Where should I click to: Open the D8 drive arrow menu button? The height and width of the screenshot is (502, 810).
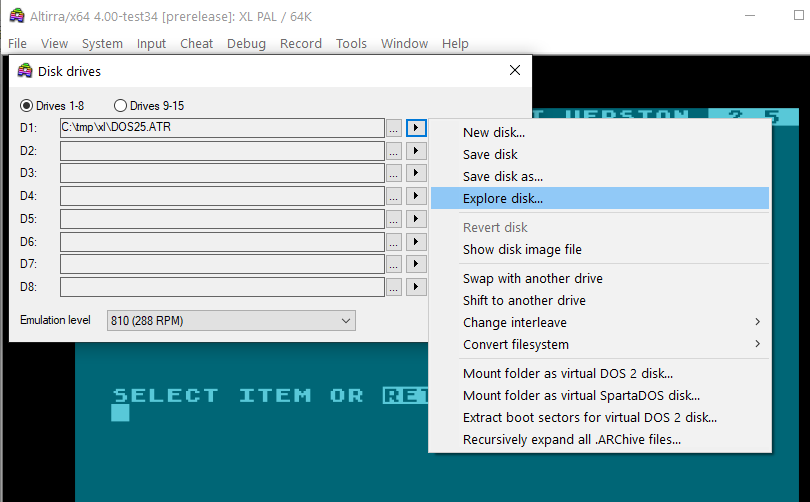(417, 288)
